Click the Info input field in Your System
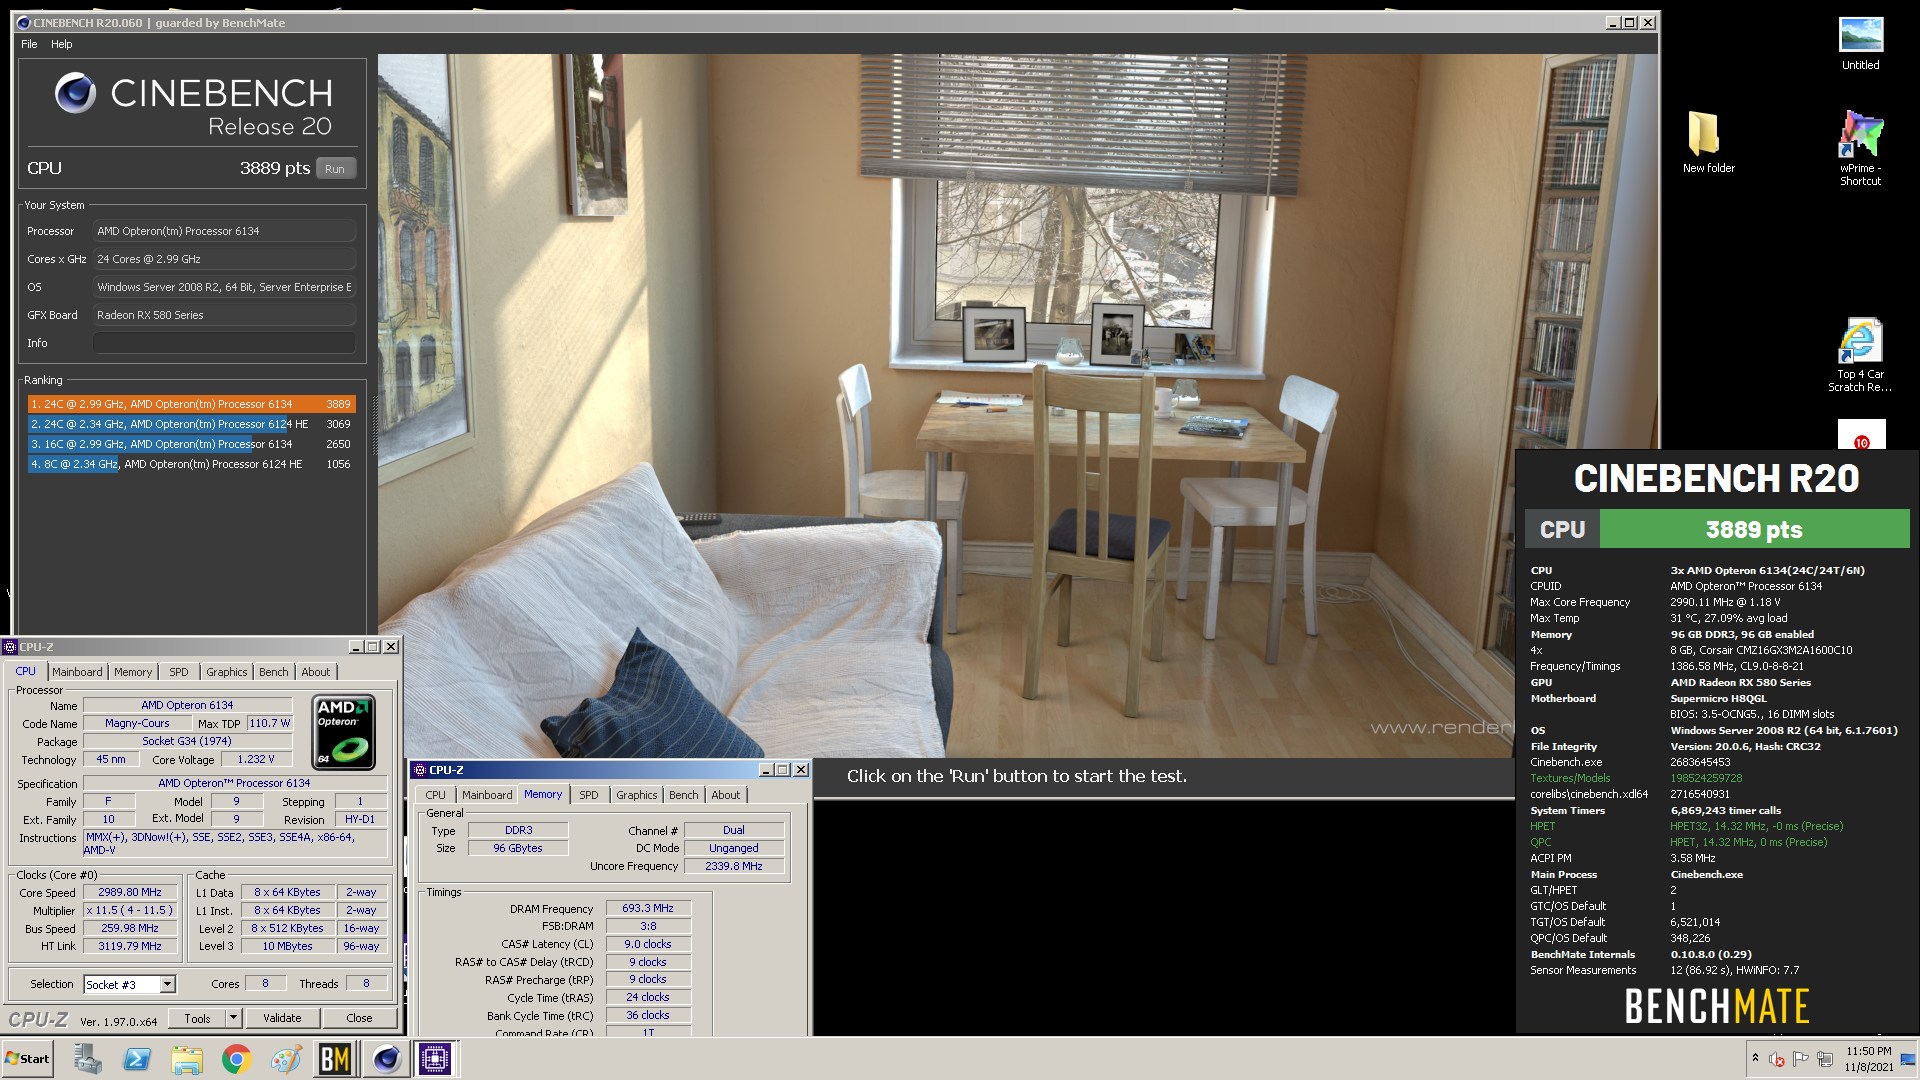 pos(224,343)
